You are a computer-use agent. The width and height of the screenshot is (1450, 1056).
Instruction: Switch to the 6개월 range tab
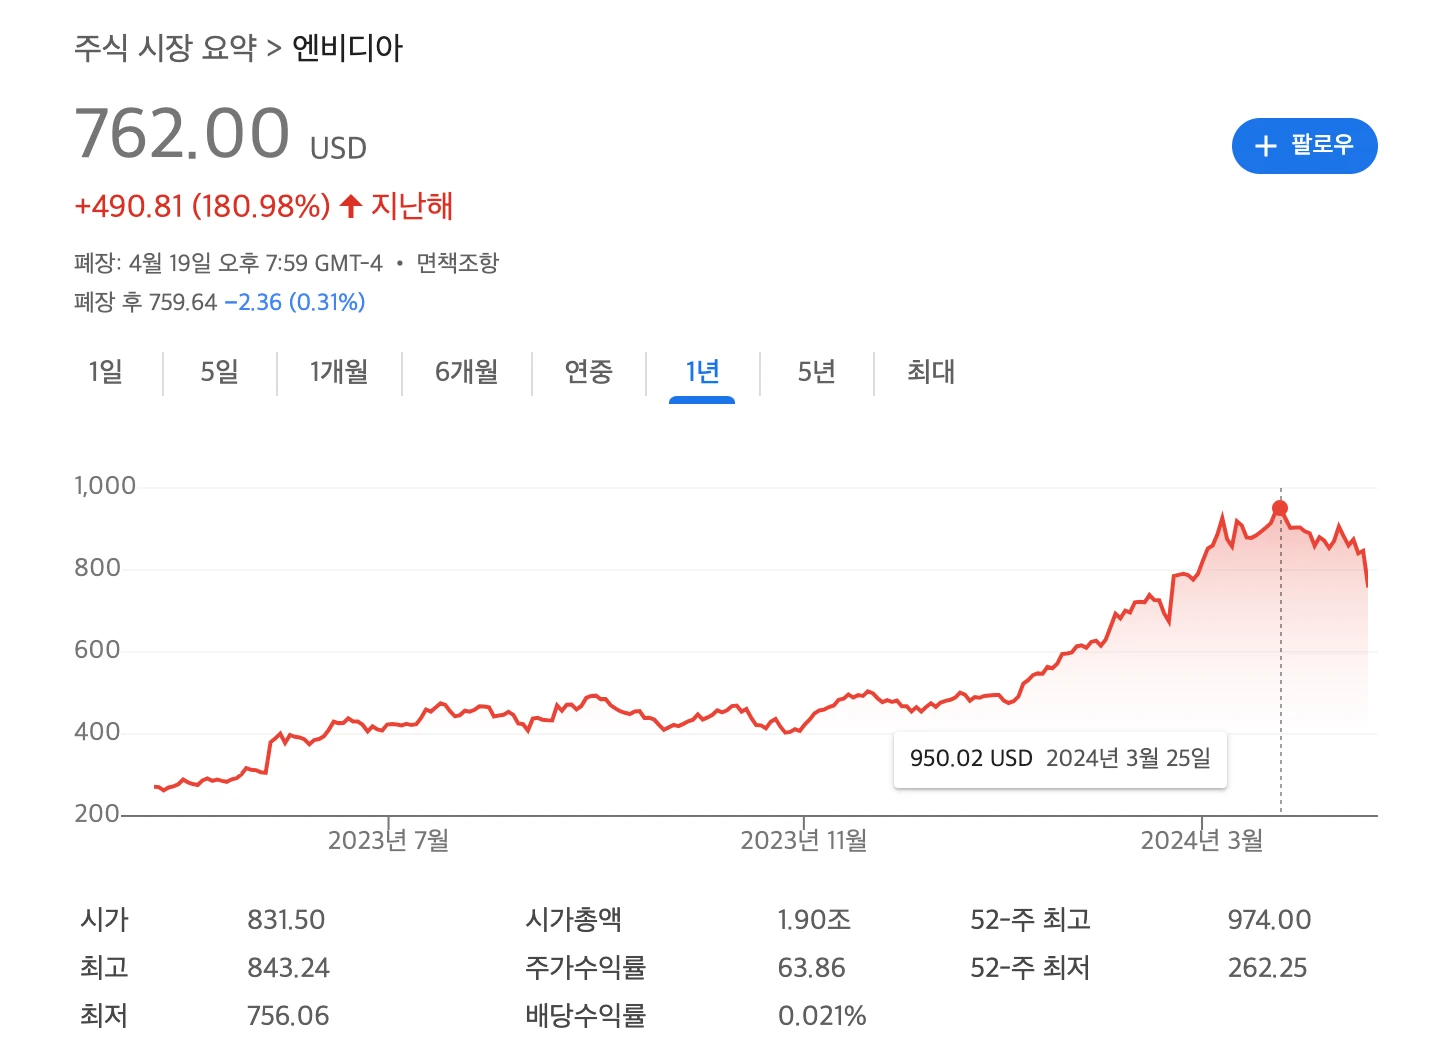[x=467, y=372]
